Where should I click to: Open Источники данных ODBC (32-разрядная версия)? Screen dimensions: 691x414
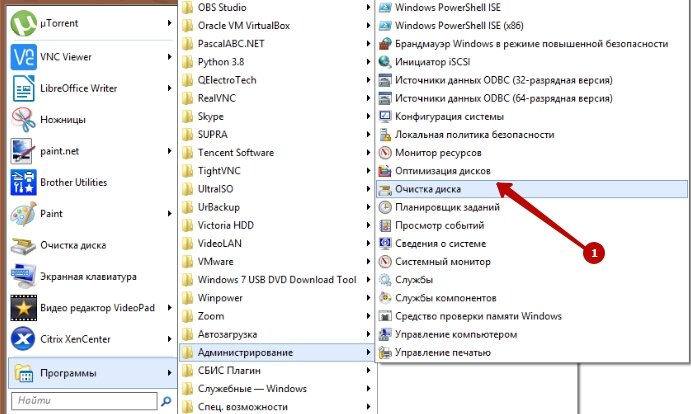[x=532, y=80]
